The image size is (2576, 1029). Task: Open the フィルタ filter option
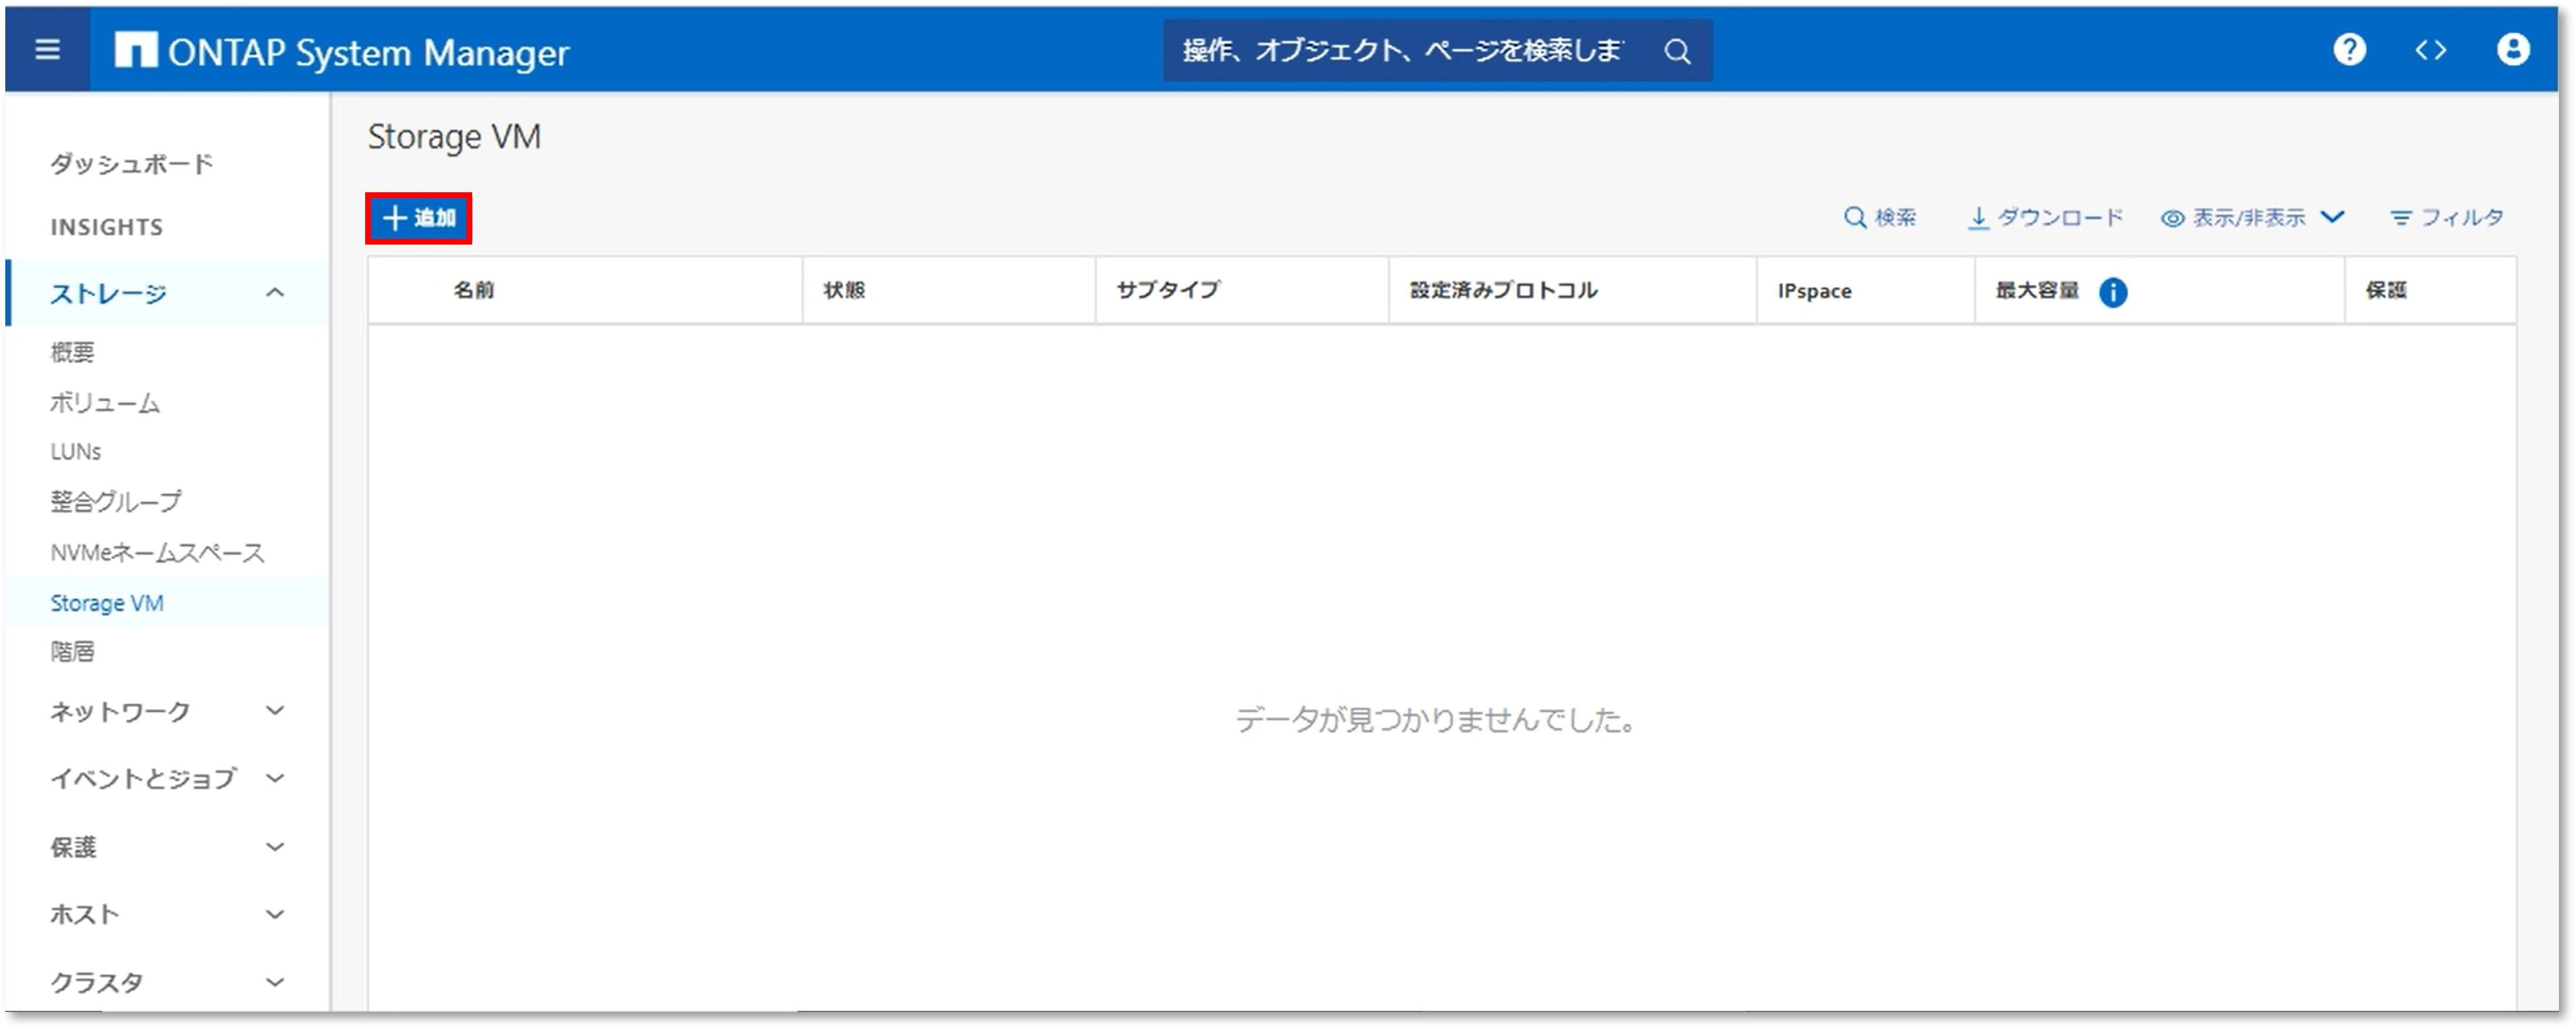pyautogui.click(x=2446, y=218)
